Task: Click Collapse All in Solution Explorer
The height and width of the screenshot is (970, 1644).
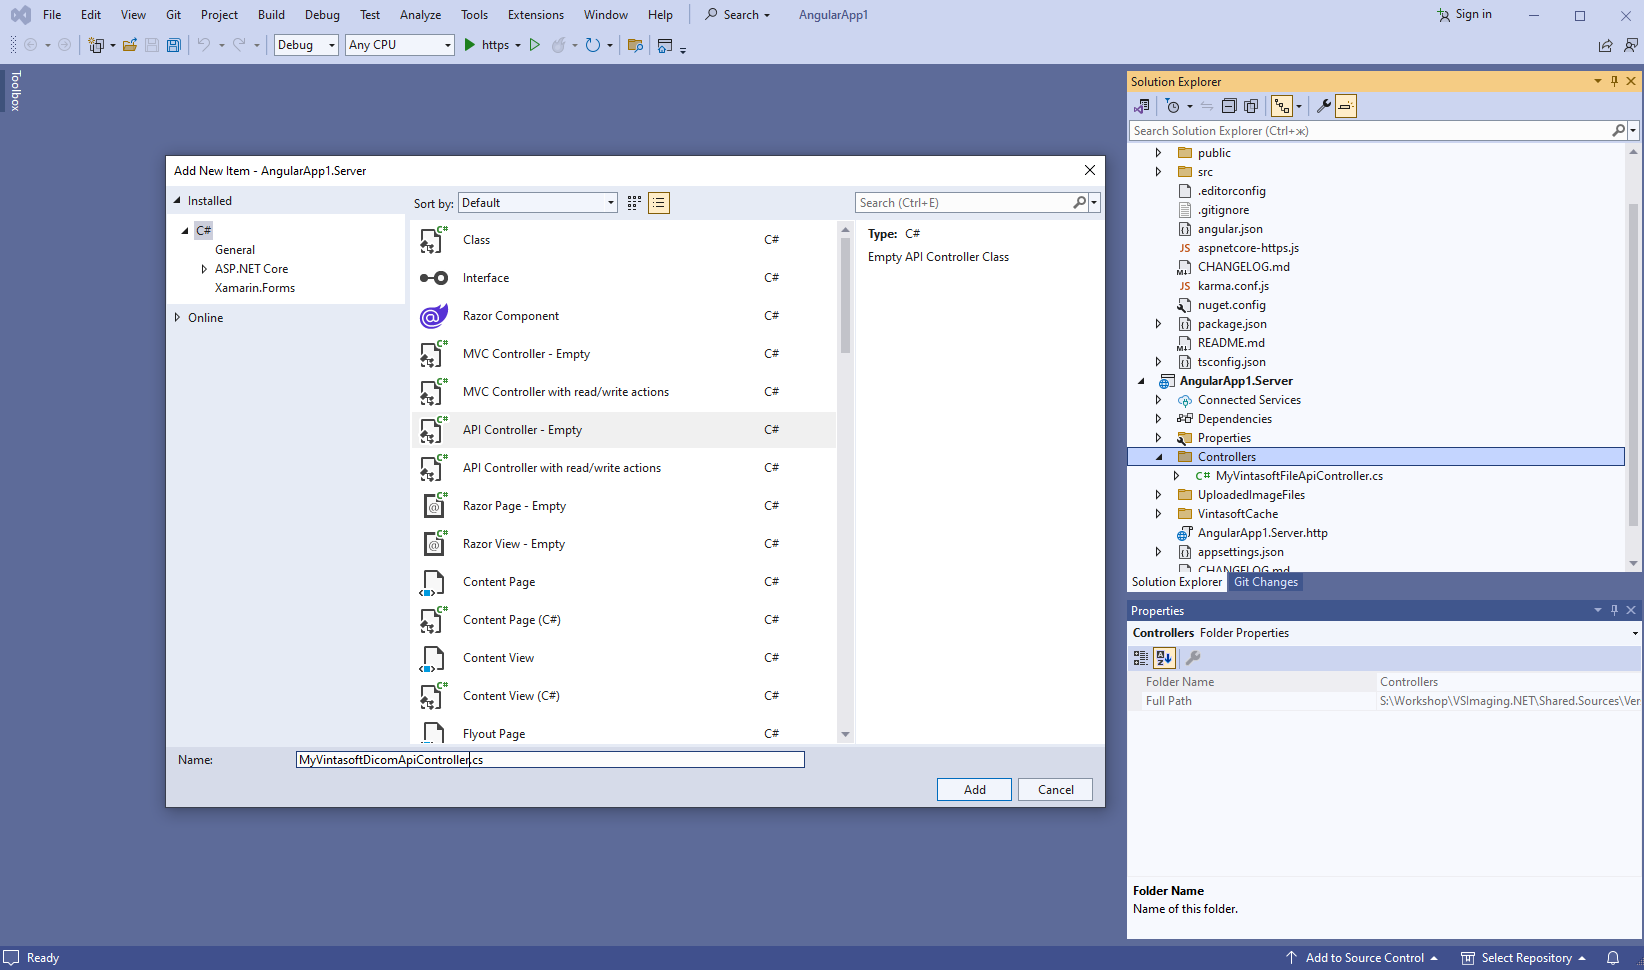Action: (x=1229, y=106)
